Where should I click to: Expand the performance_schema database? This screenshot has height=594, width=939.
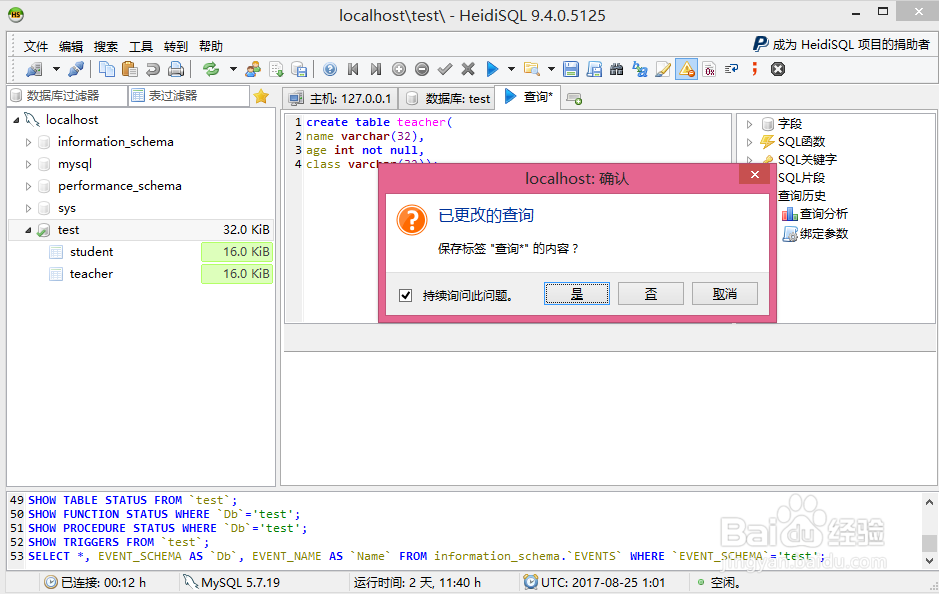tap(28, 186)
